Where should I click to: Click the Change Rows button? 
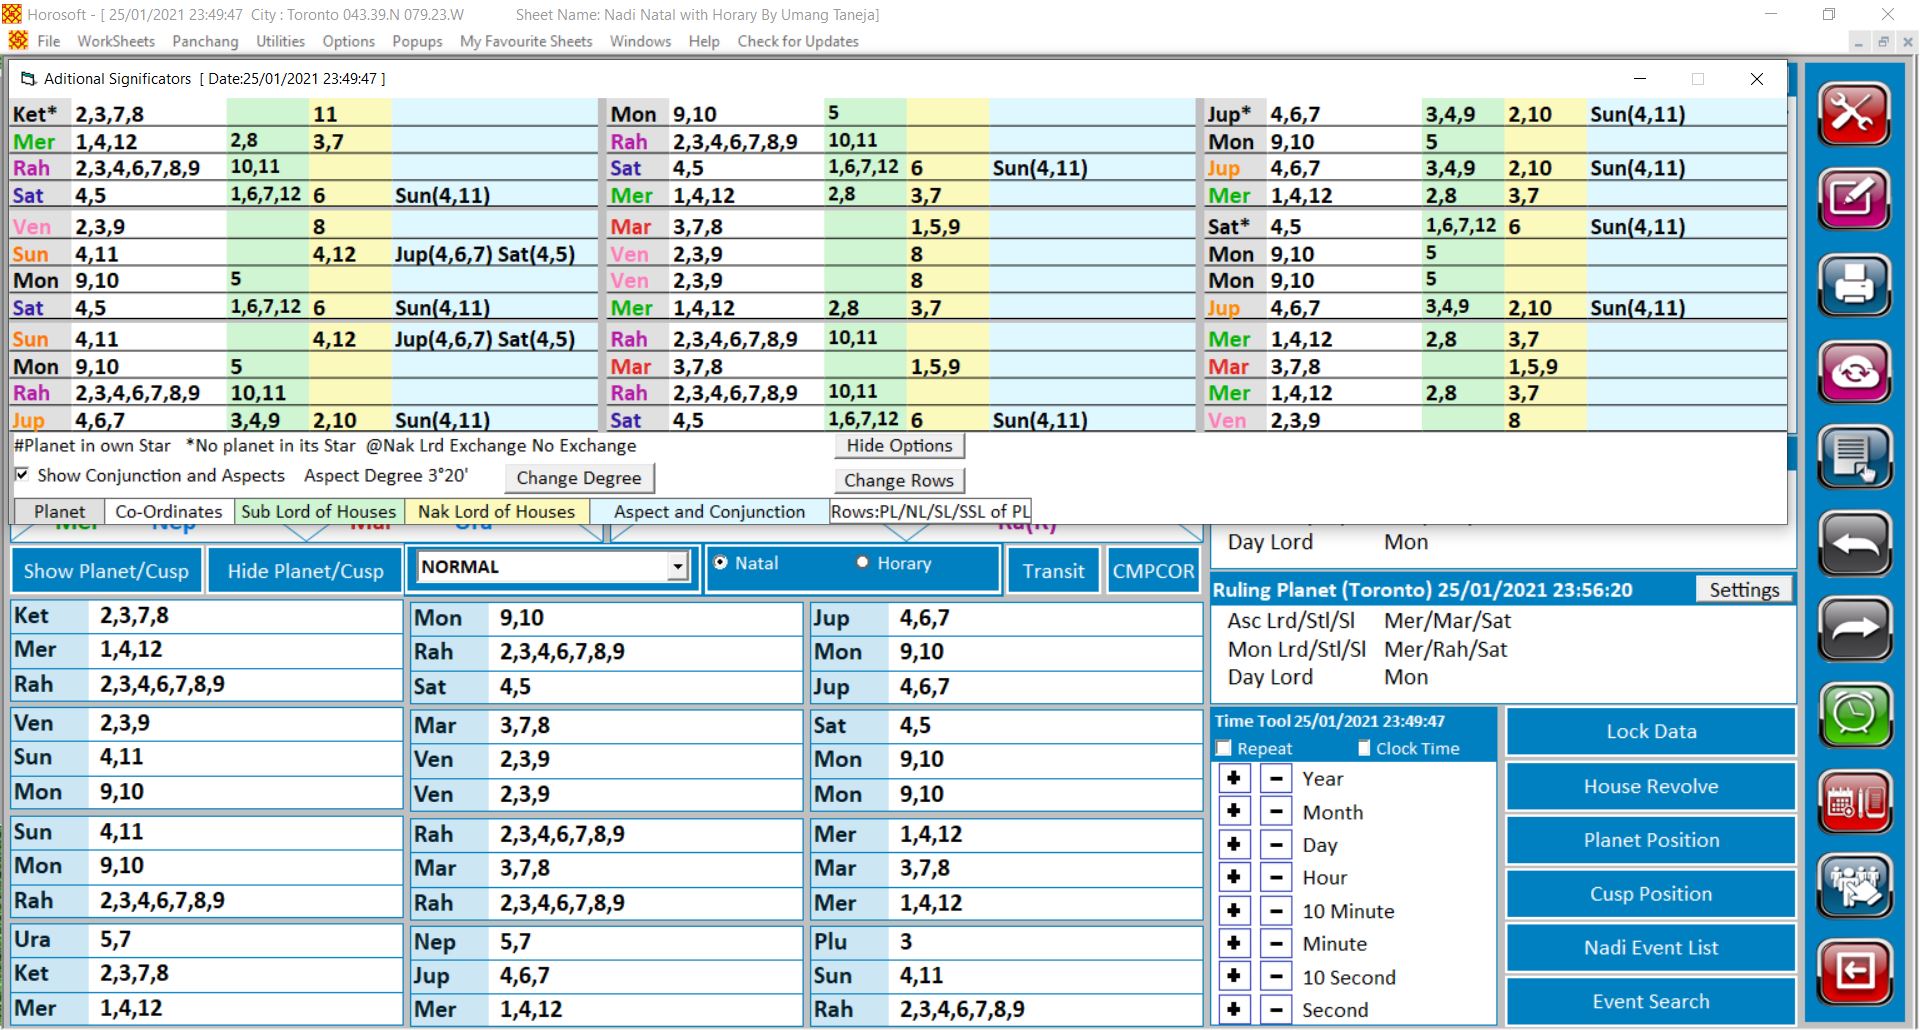[x=899, y=480]
